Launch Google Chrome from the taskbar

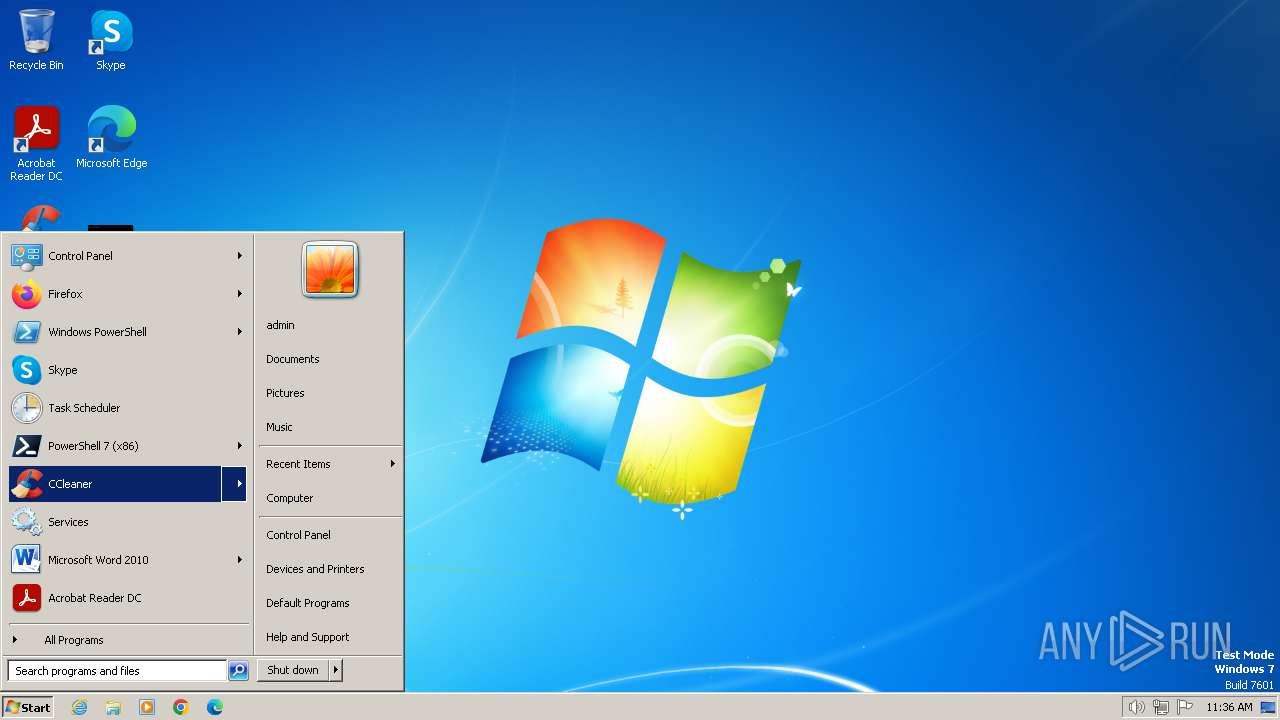tap(181, 707)
